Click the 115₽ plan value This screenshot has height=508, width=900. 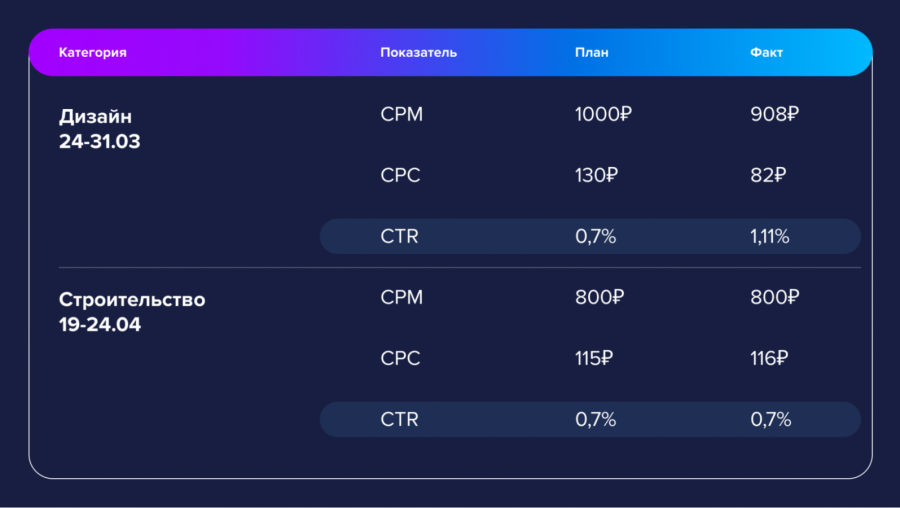pyautogui.click(x=594, y=358)
